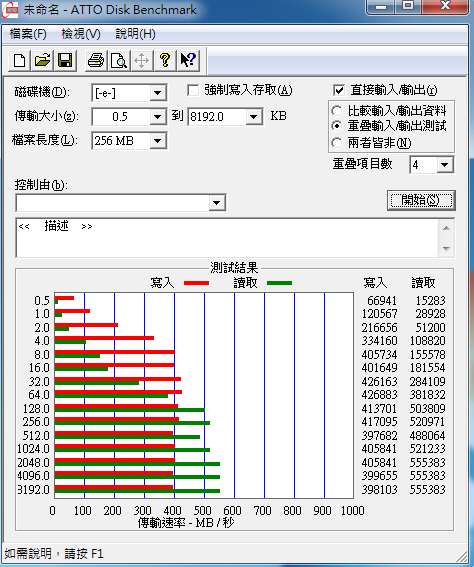The height and width of the screenshot is (567, 474).
Task: Open a file with the folder icon
Action: tap(42, 60)
